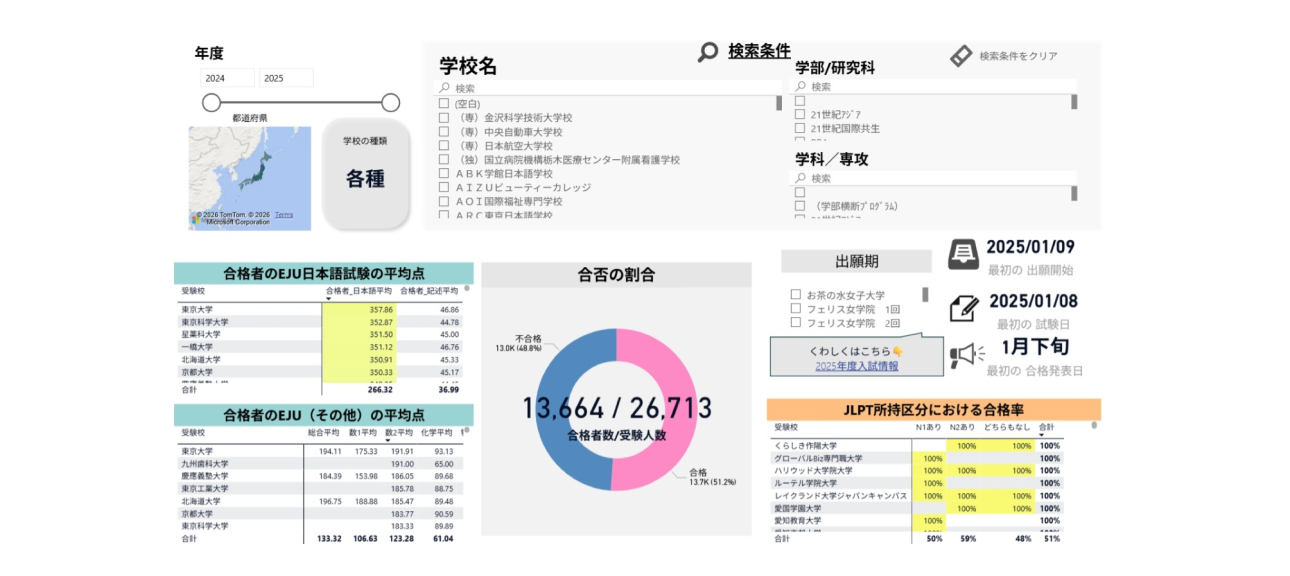Sort by 合格者_記述平均 column header
1290x576 pixels.
pos(429,291)
